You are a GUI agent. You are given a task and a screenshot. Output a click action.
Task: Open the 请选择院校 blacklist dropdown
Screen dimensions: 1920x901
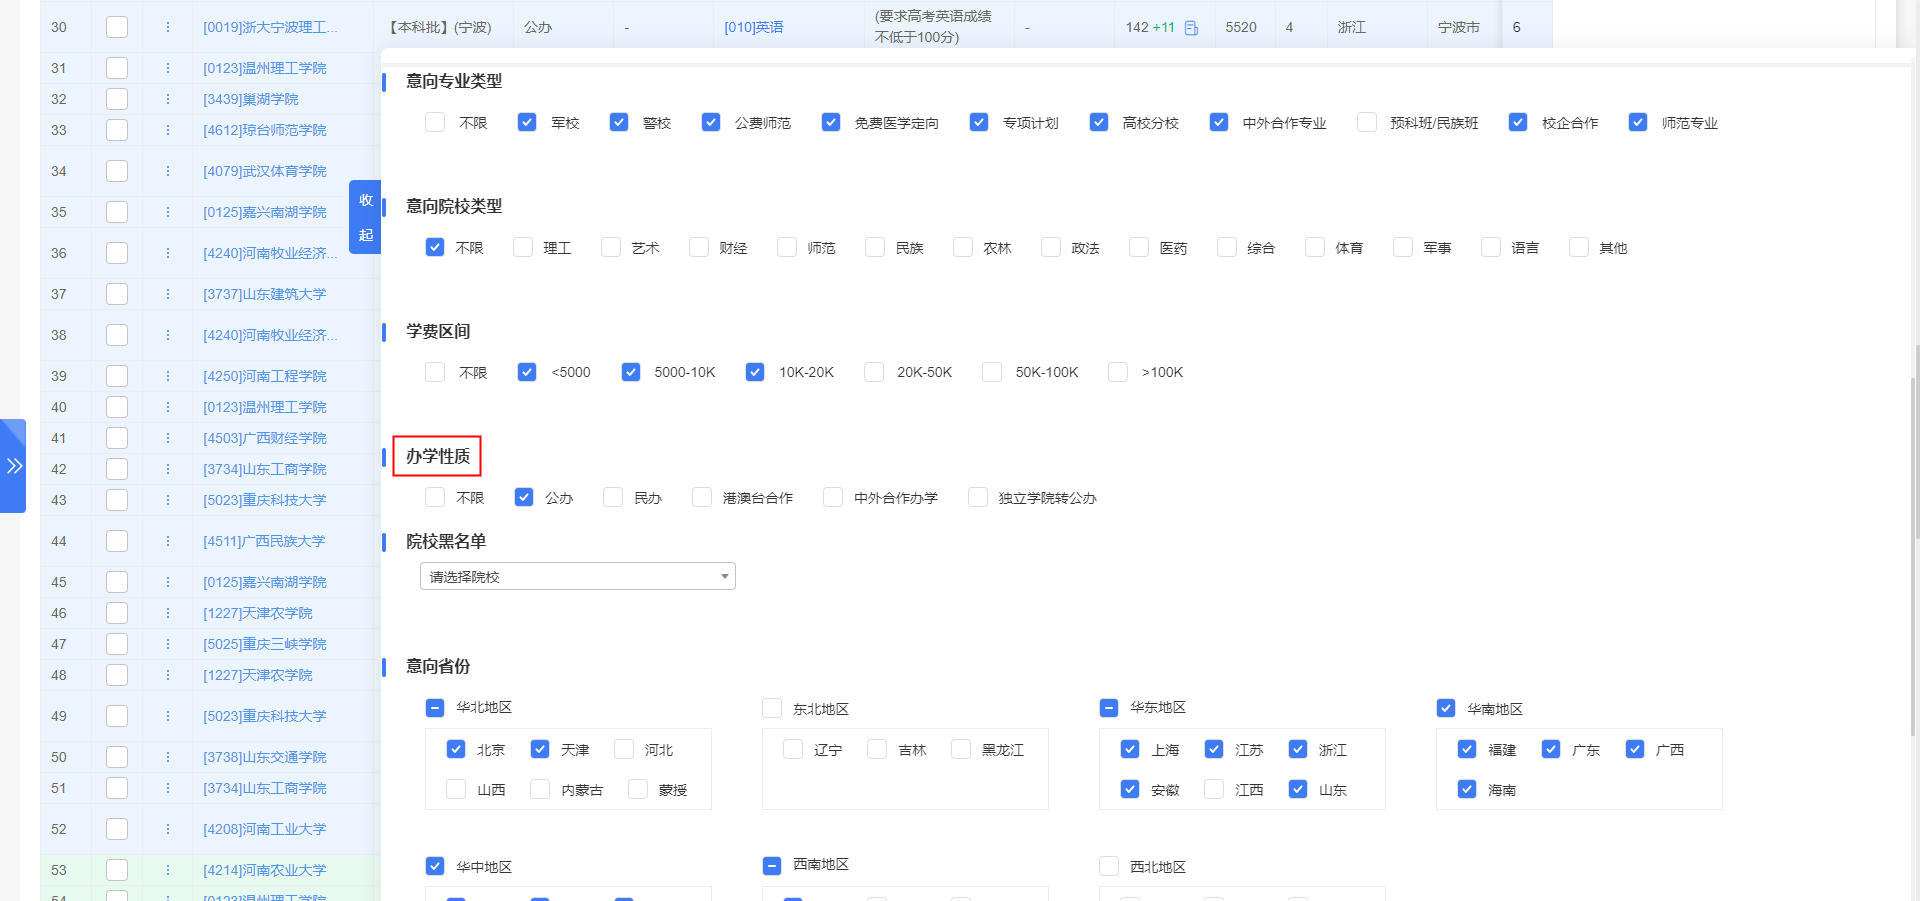tap(577, 576)
